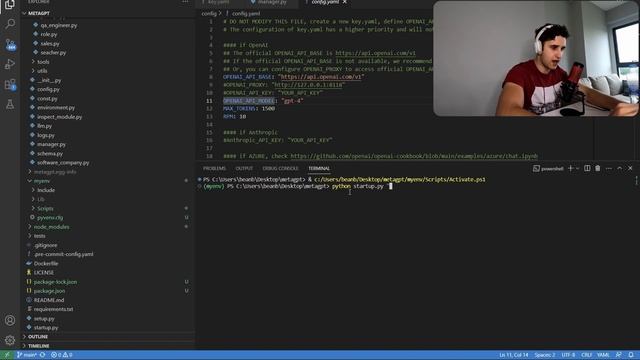Viewport: 640px width, 360px height.
Task: Maximize the panel with caret icon
Action: pyautogui.click(x=620, y=168)
